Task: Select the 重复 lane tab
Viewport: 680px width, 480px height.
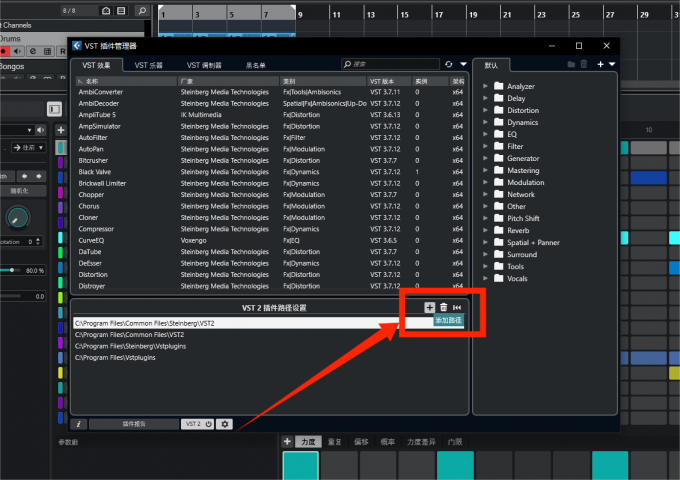Action: point(334,442)
